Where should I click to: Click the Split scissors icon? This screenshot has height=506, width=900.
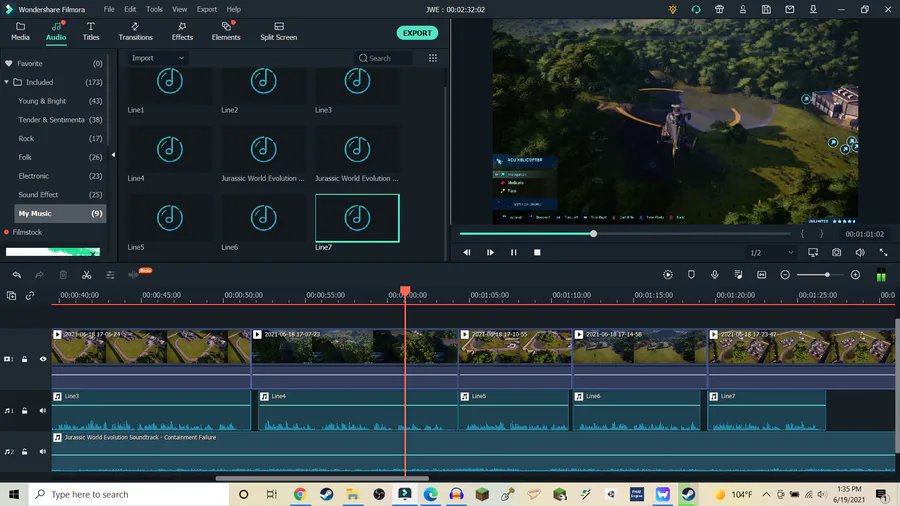point(87,275)
